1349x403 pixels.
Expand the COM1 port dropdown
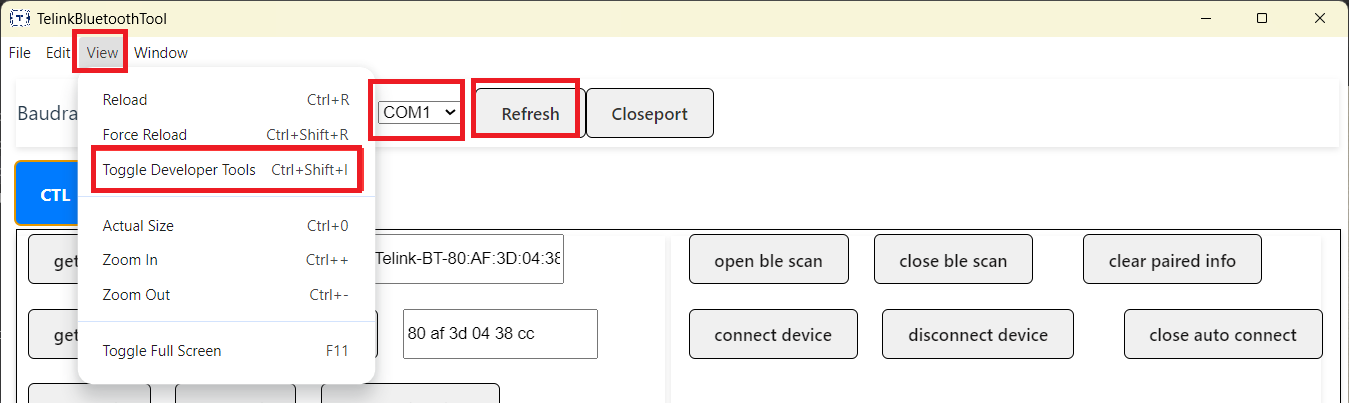(x=418, y=113)
